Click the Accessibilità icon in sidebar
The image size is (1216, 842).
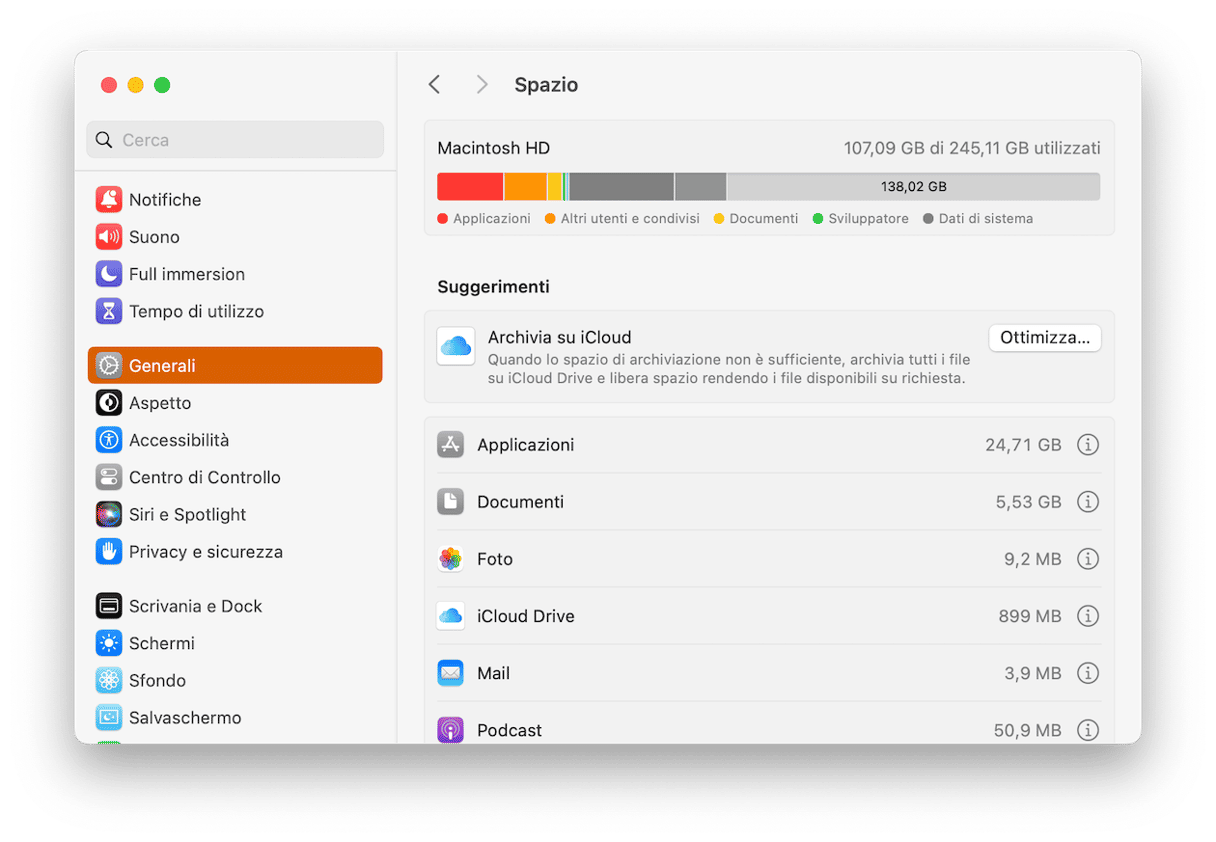[109, 440]
